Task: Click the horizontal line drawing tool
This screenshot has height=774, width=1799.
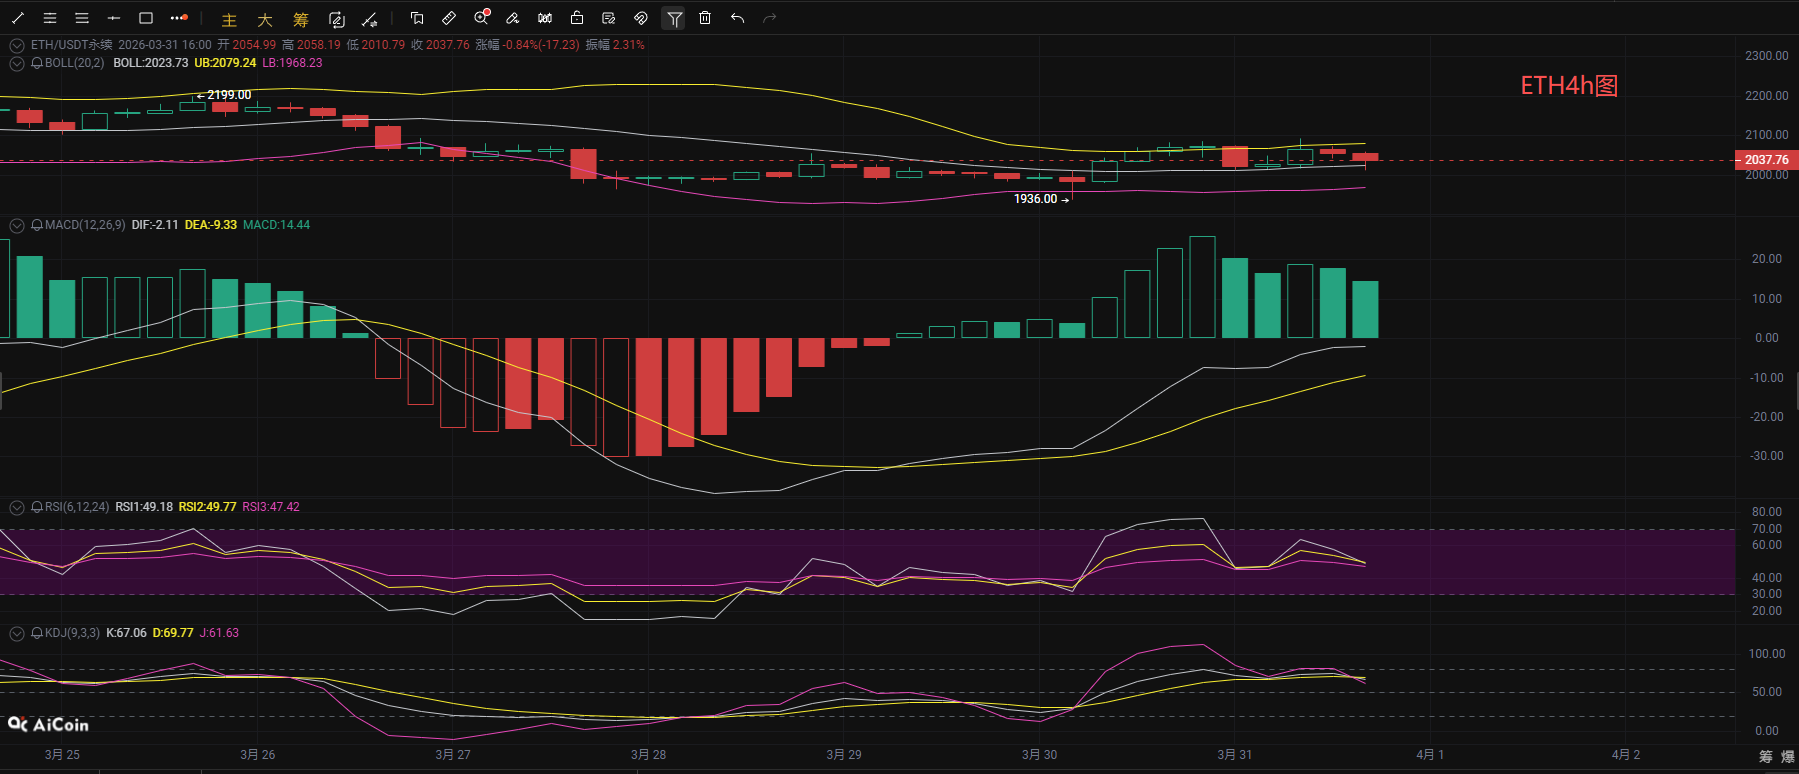Action: coord(114,18)
